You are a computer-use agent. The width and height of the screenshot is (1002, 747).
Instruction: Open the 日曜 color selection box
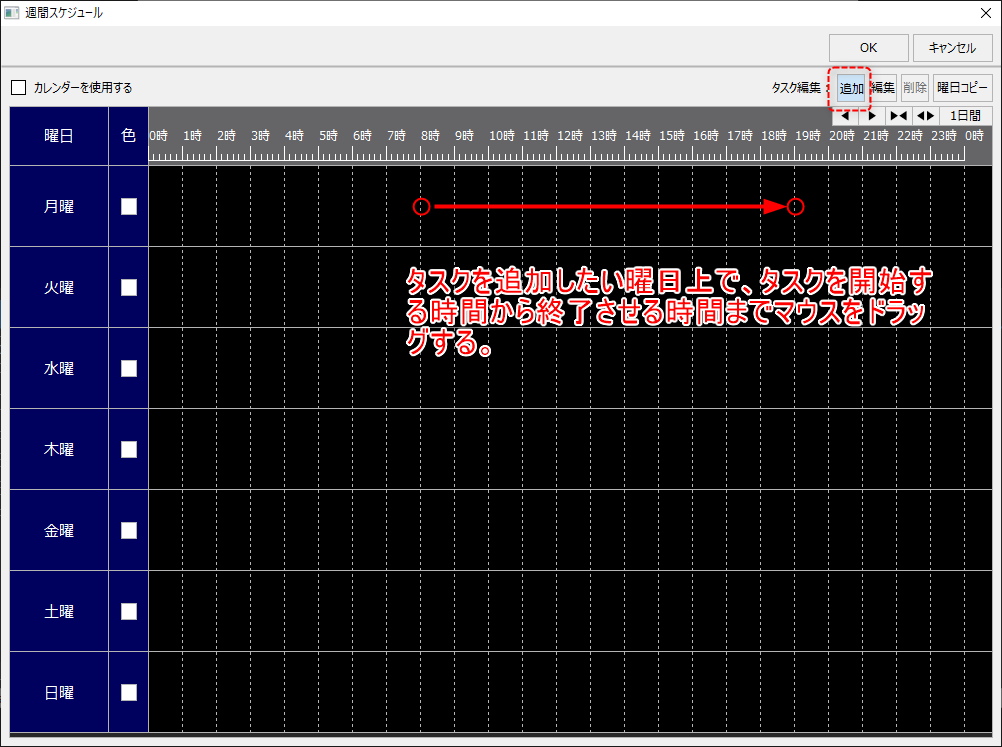coord(128,692)
